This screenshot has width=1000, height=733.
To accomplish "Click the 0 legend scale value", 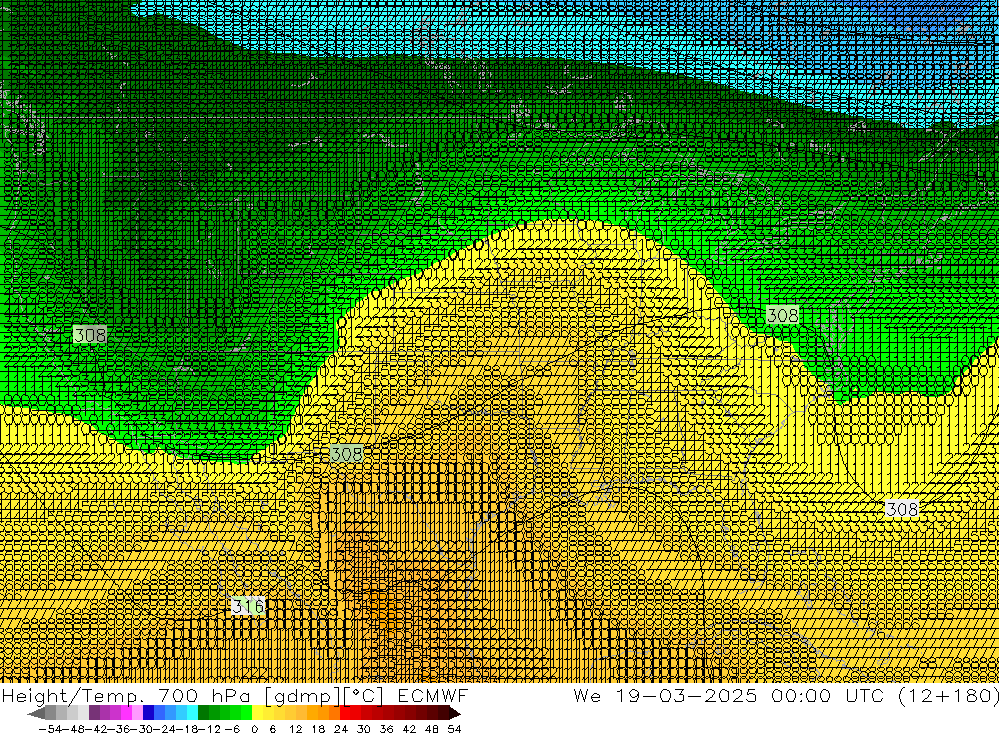I will 254,729.
